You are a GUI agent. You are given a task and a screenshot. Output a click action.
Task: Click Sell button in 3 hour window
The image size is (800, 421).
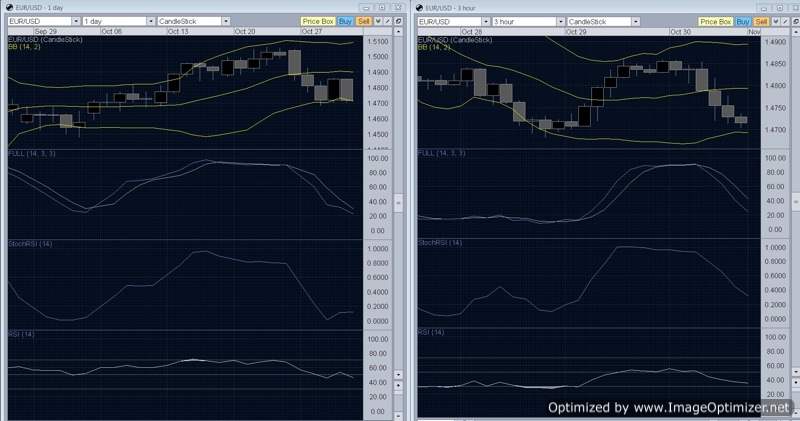(x=761, y=22)
